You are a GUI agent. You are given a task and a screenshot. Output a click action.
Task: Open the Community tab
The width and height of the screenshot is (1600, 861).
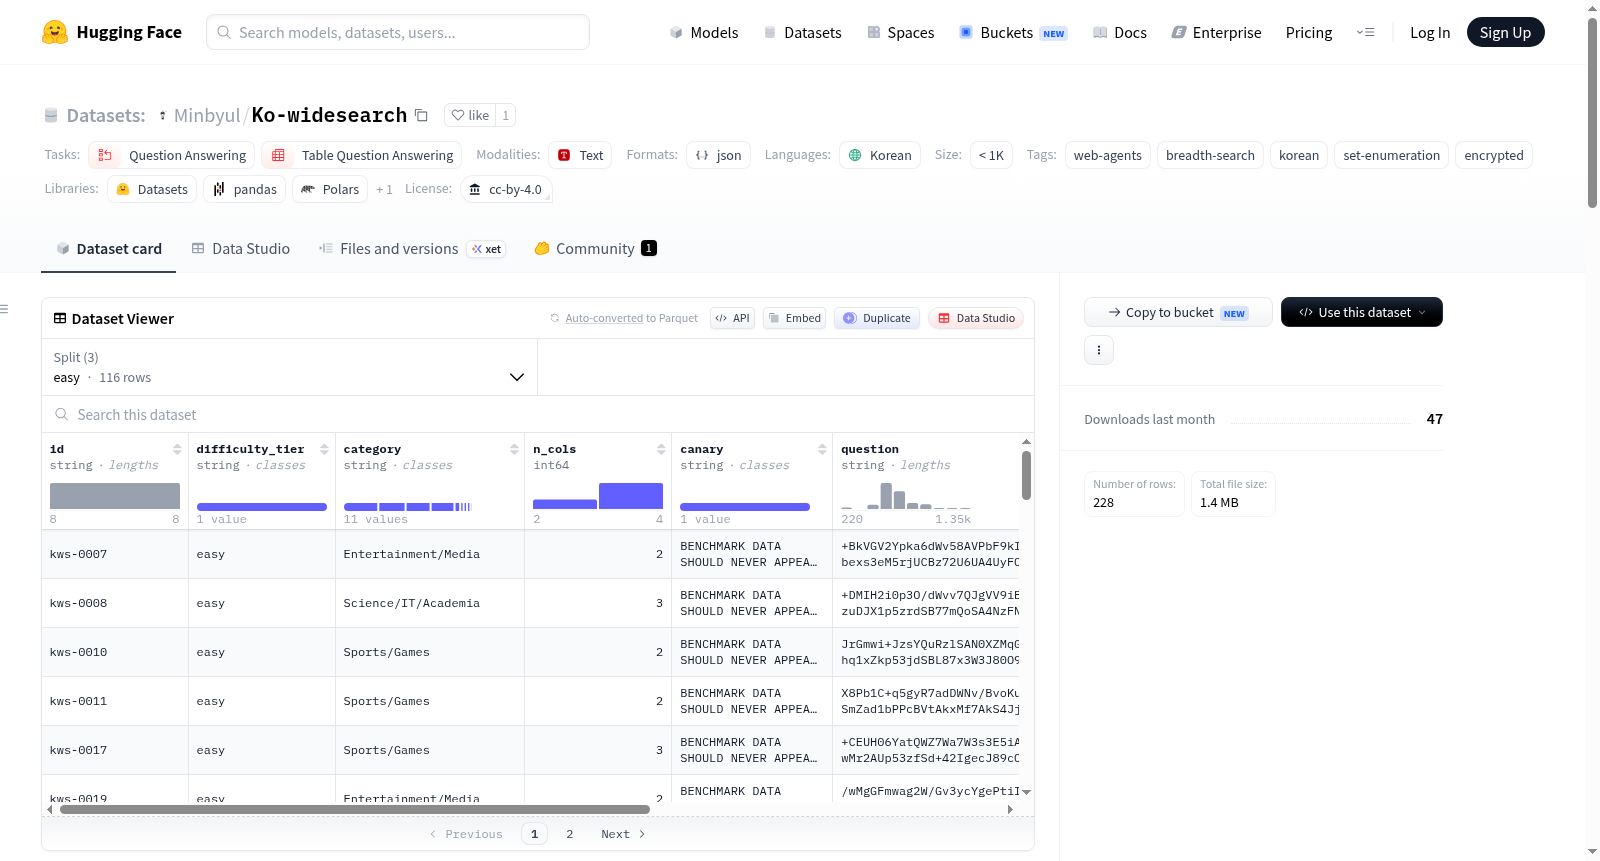pos(595,249)
